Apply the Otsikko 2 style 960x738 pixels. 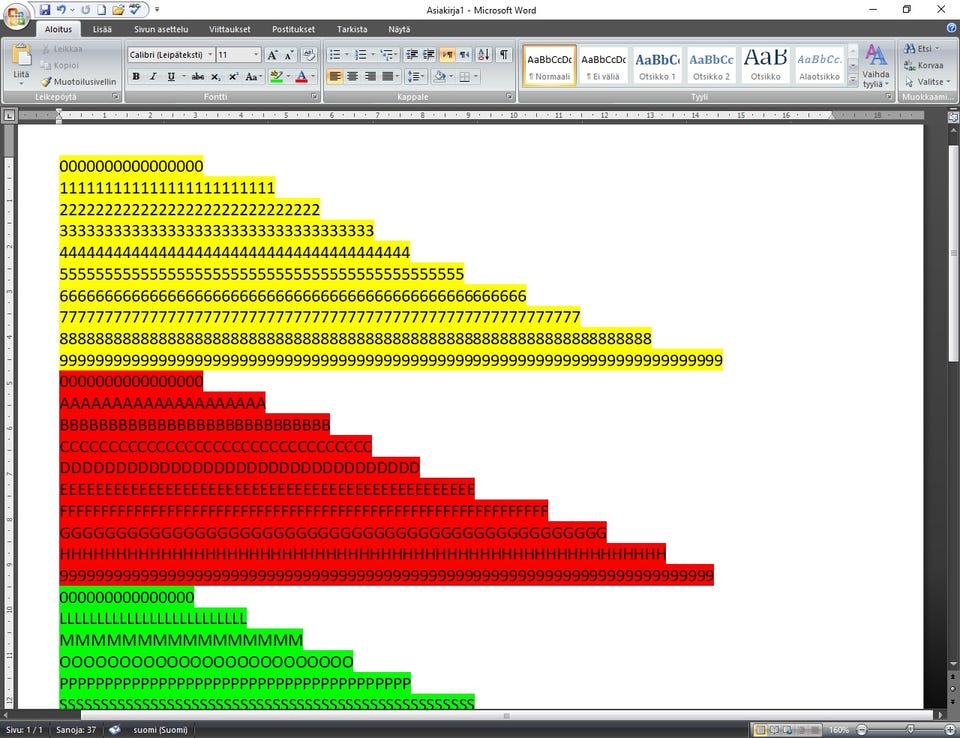tap(711, 65)
